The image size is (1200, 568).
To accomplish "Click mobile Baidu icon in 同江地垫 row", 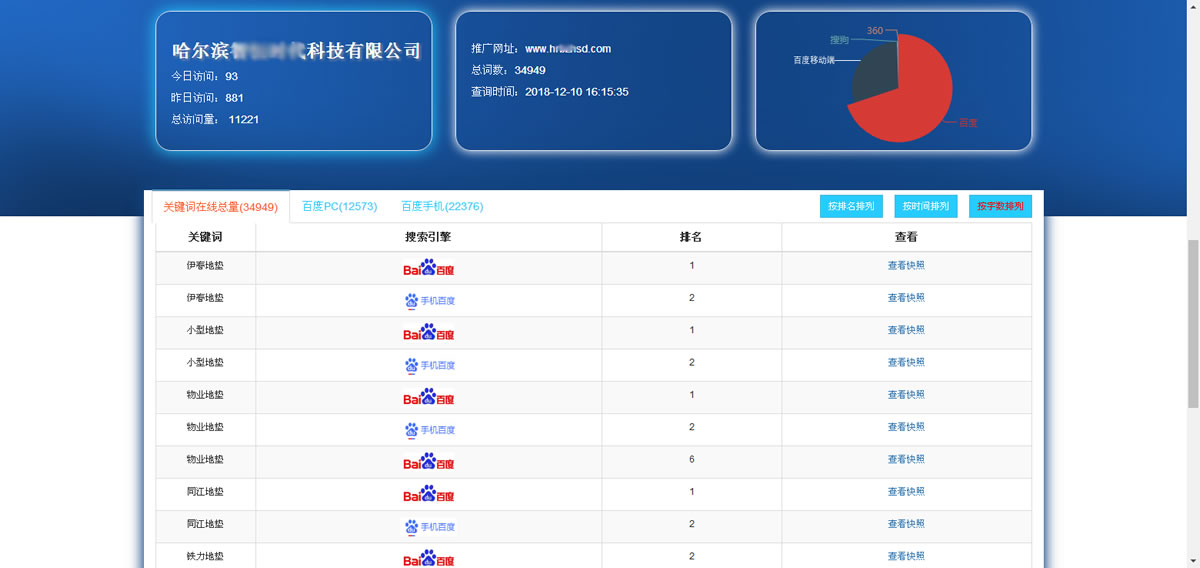I will 429,527.
